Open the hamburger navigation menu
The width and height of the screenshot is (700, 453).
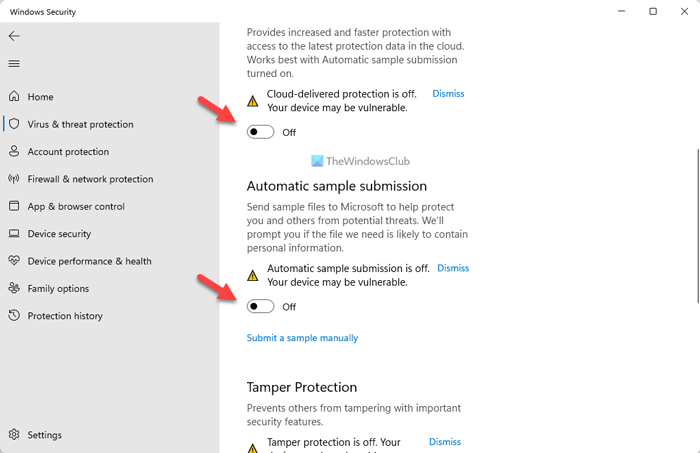pyautogui.click(x=14, y=64)
